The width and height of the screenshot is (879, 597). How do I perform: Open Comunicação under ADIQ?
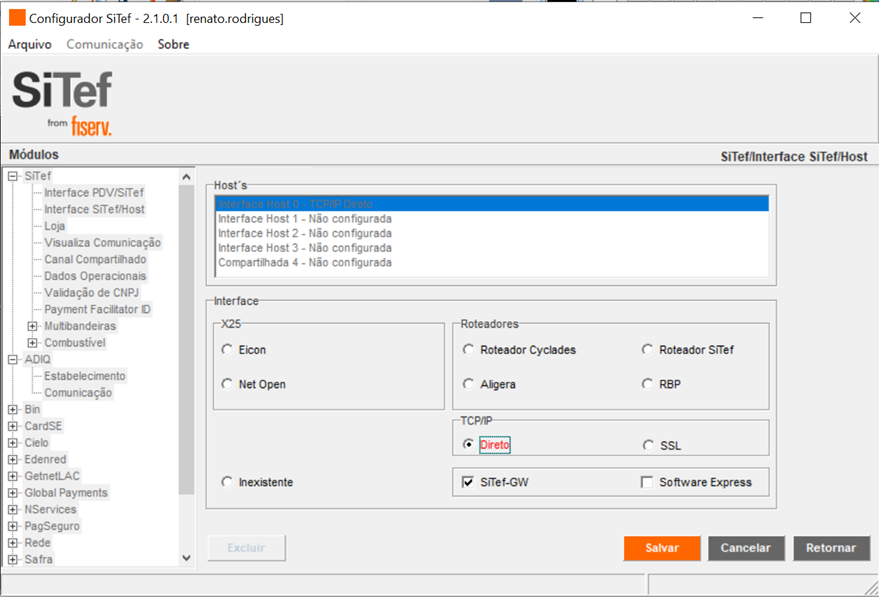pos(78,393)
